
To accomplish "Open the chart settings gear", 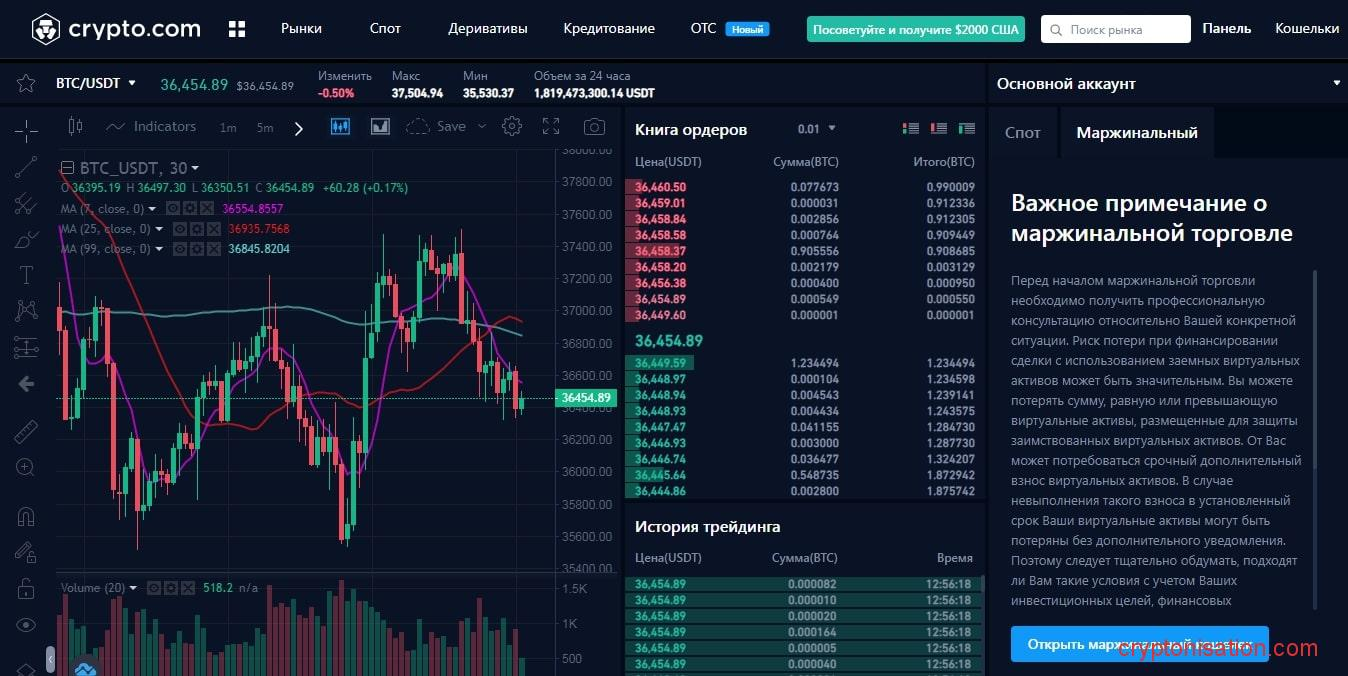I will pyautogui.click(x=512, y=127).
